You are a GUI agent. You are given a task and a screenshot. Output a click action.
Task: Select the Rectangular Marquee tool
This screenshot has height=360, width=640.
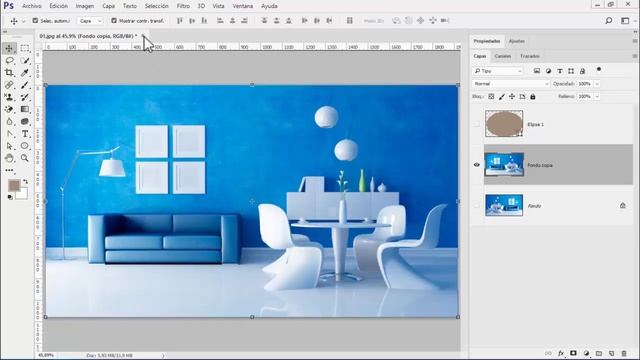point(24,48)
